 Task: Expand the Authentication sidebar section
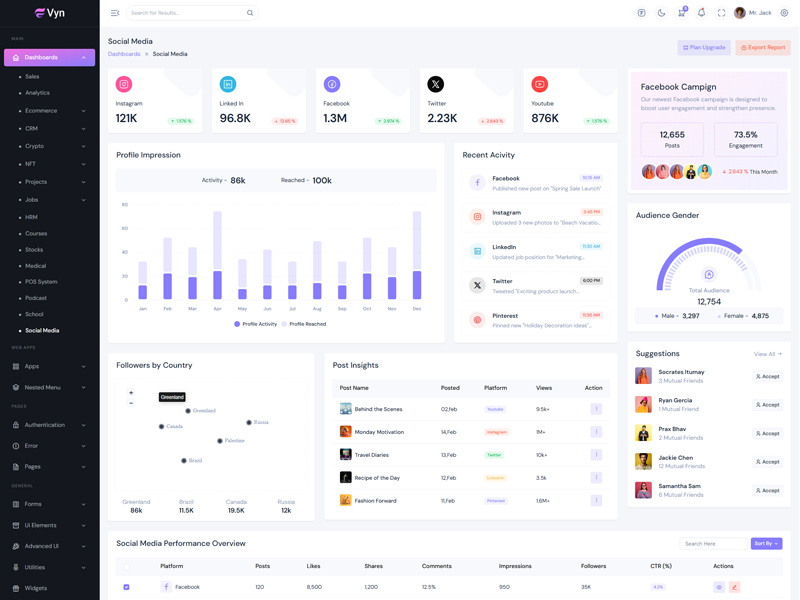50,425
